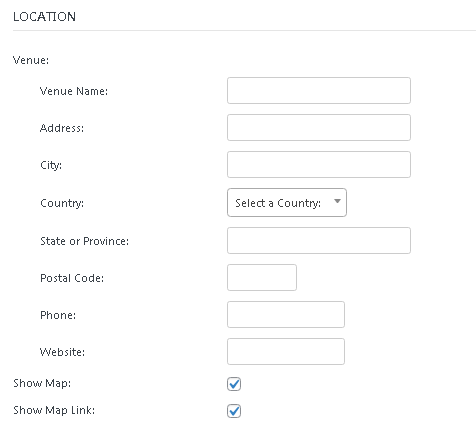476x428 pixels.
Task: Click the Show Map Link label
Action: [54, 410]
